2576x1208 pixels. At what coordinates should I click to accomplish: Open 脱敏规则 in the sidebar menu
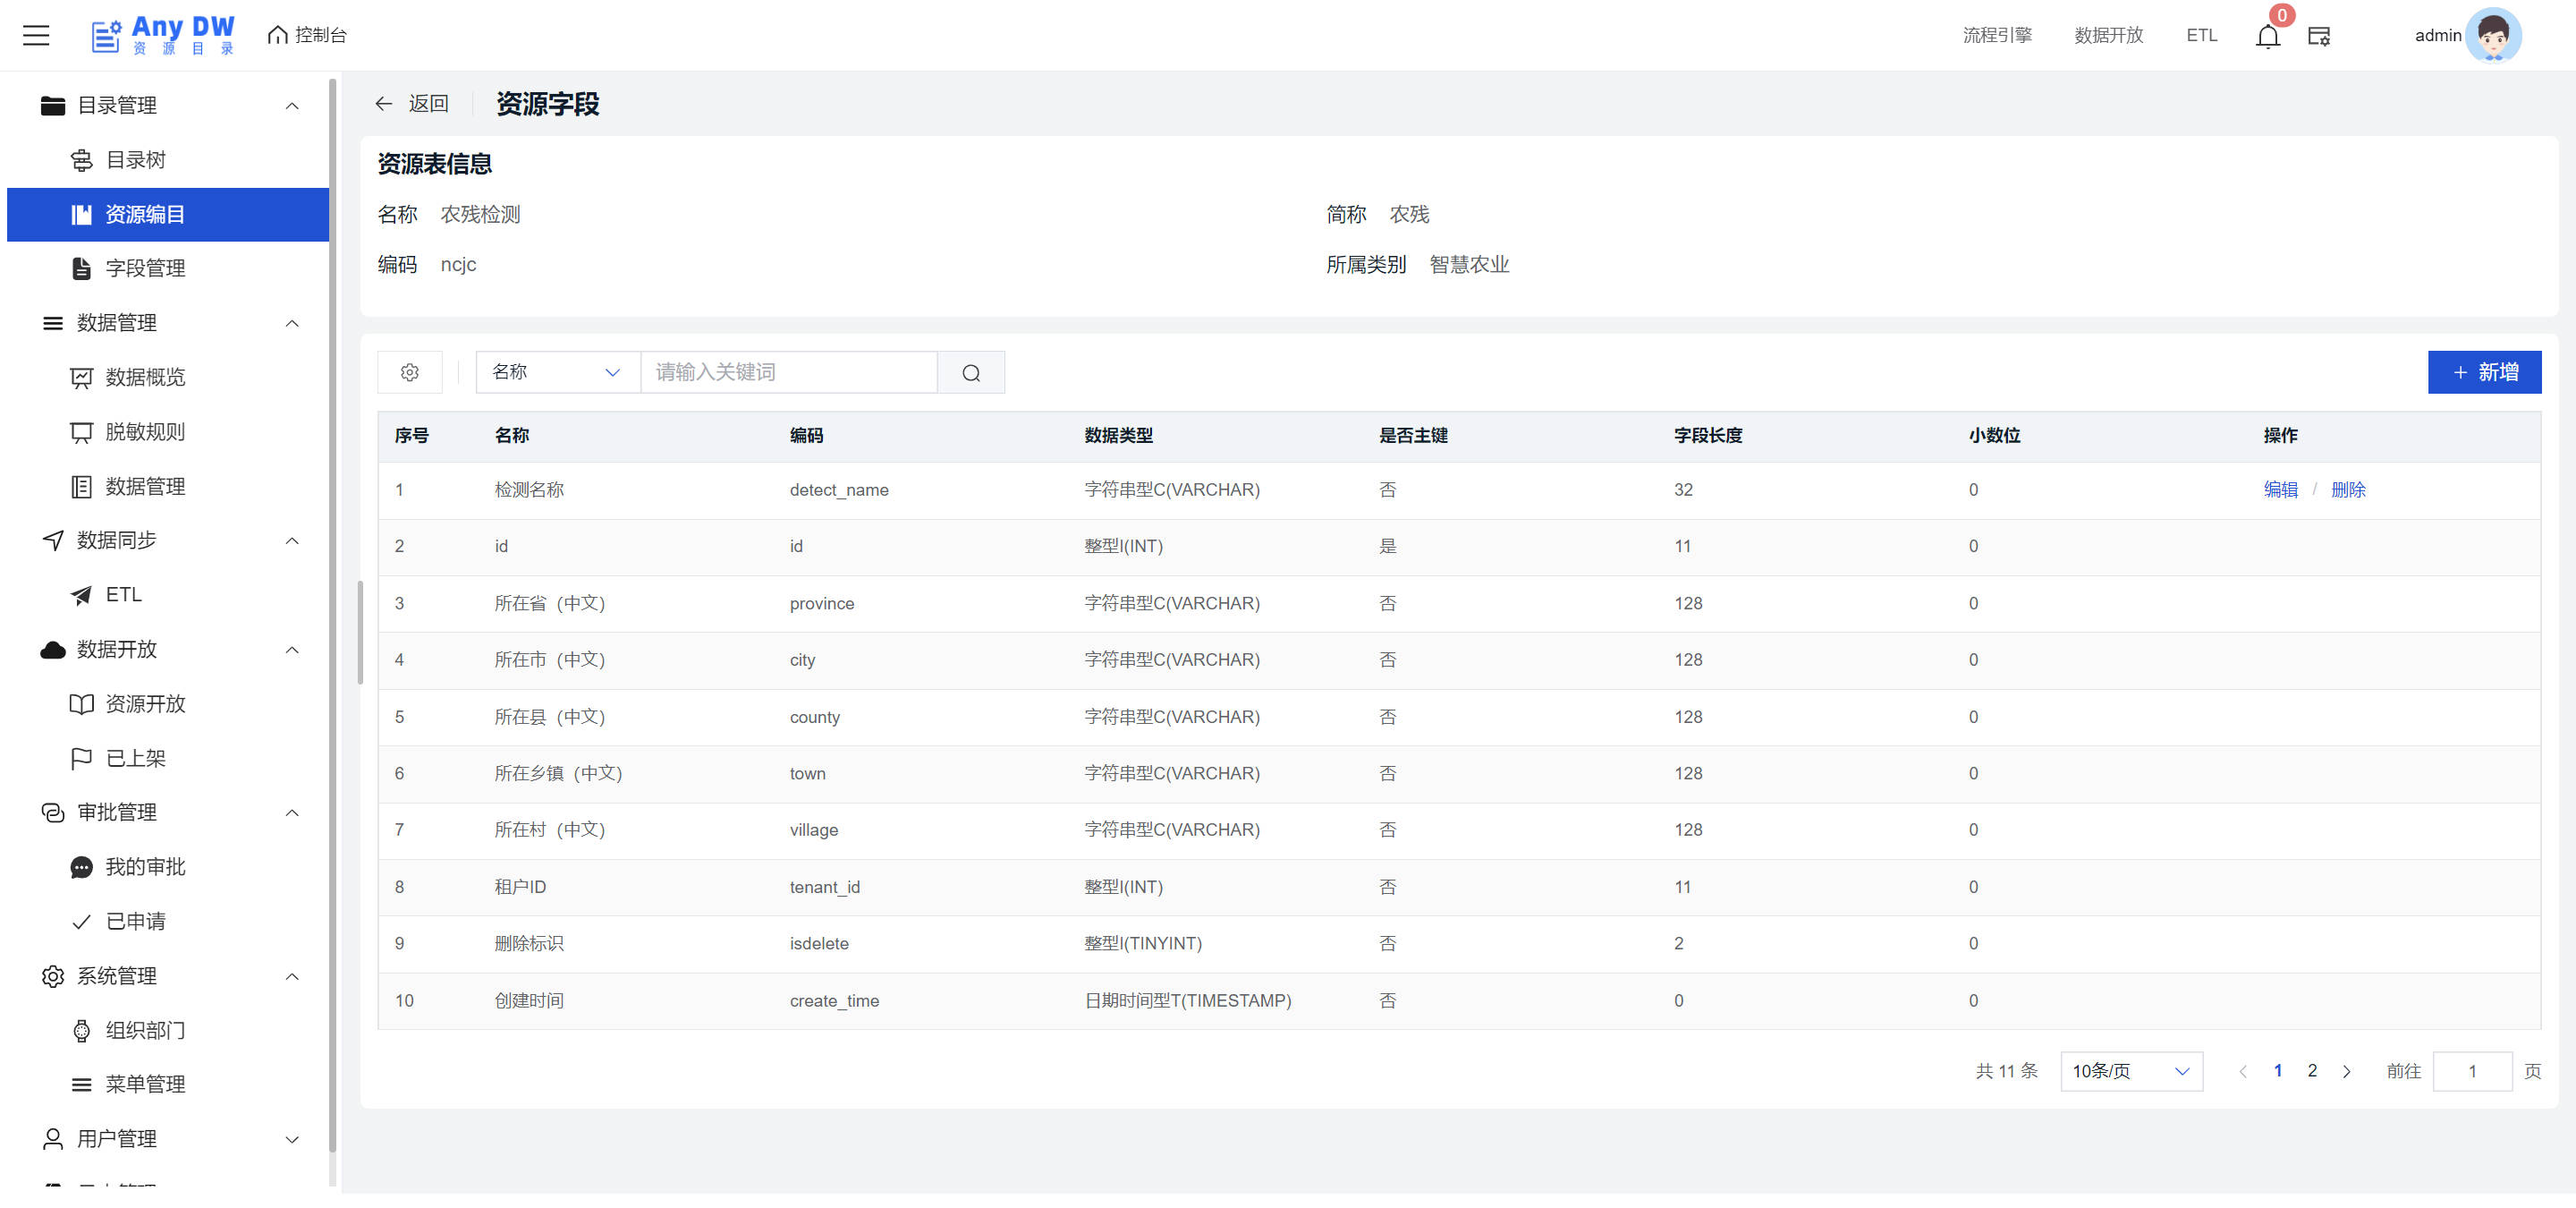tap(145, 432)
